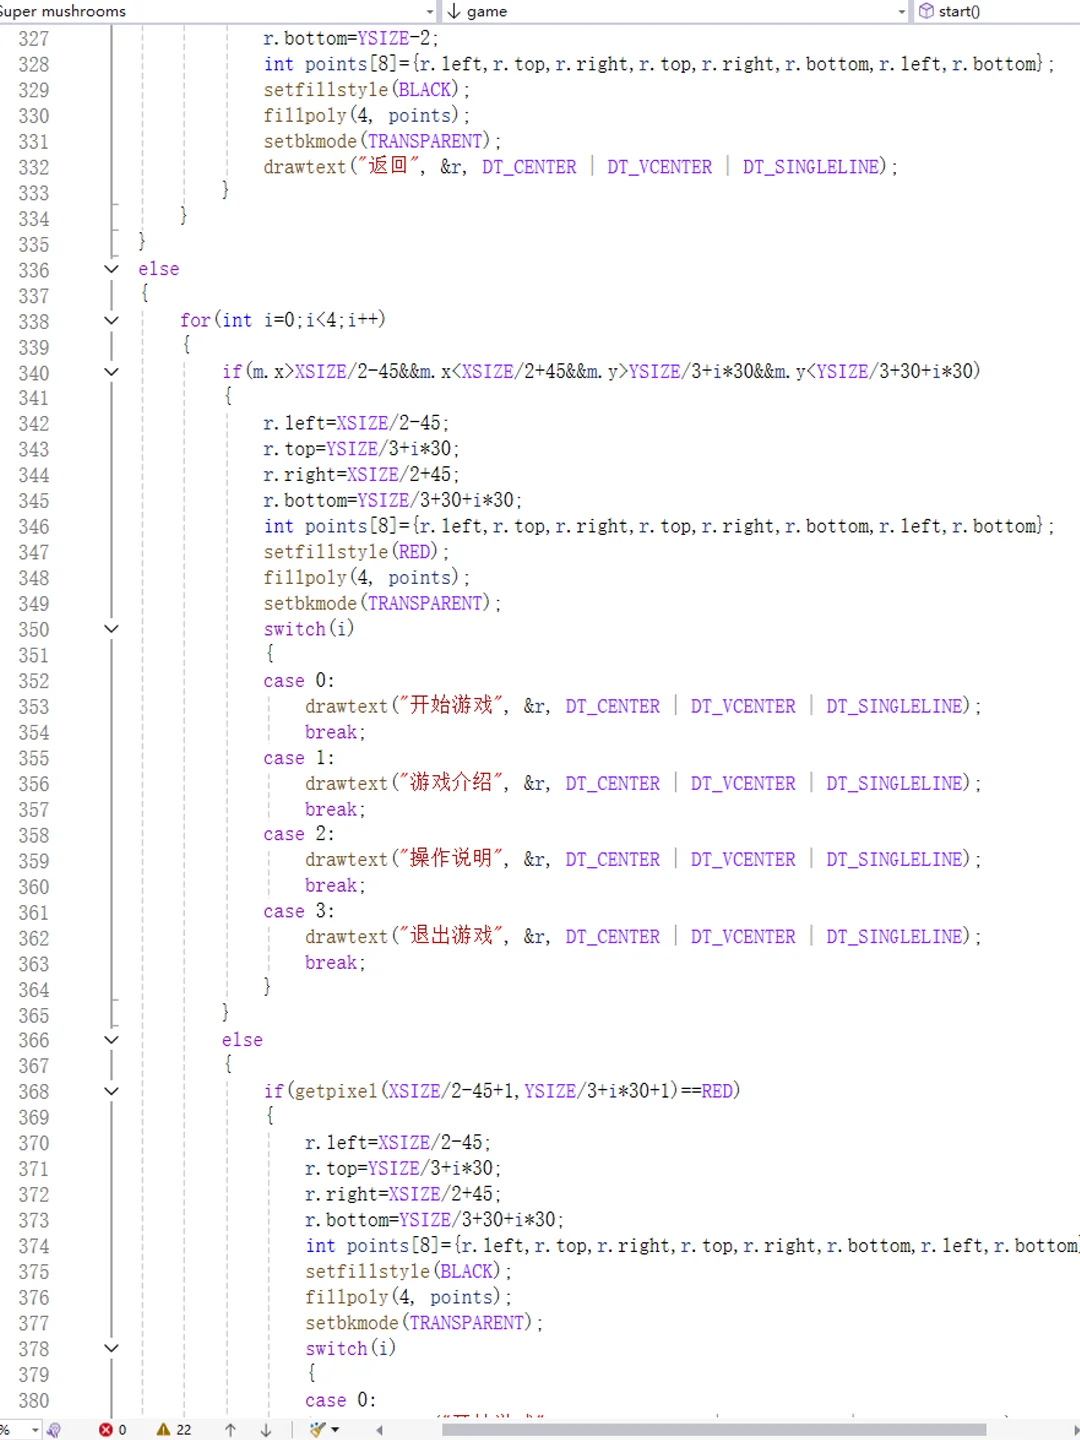Collapse the else block at line 366
The width and height of the screenshot is (1080, 1440).
click(111, 1040)
